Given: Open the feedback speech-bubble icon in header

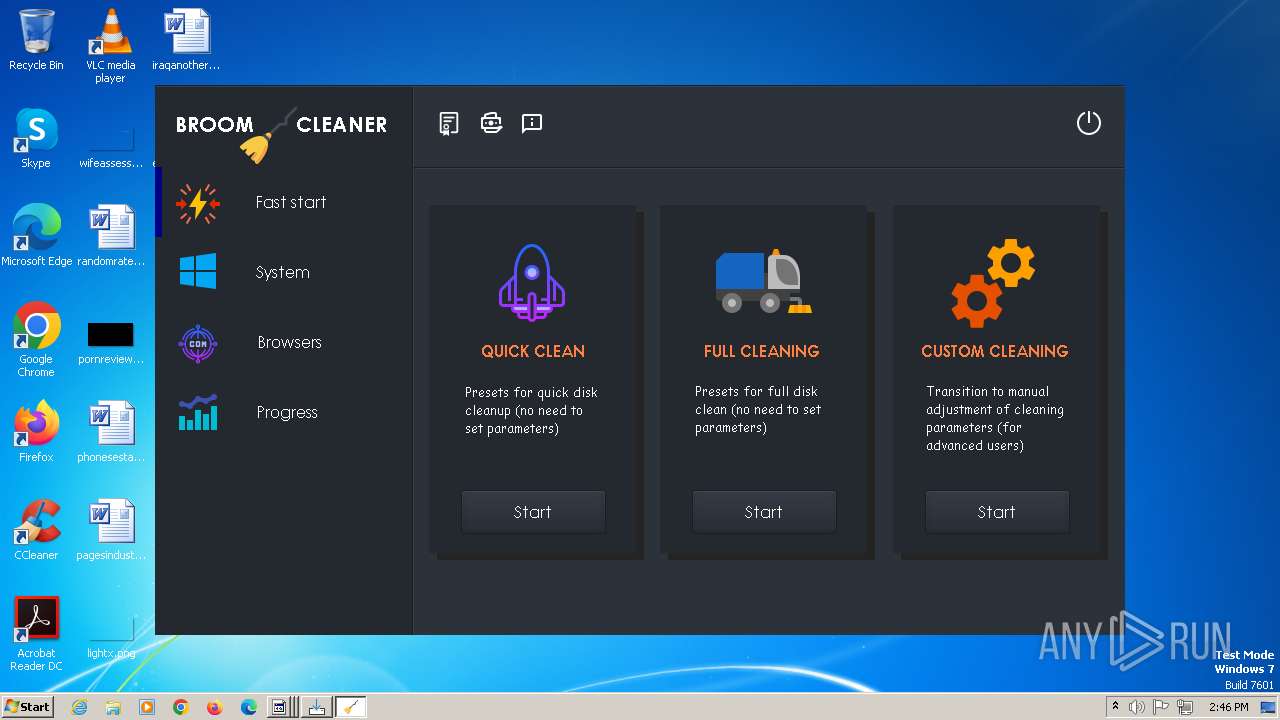Looking at the screenshot, I should [x=532, y=123].
